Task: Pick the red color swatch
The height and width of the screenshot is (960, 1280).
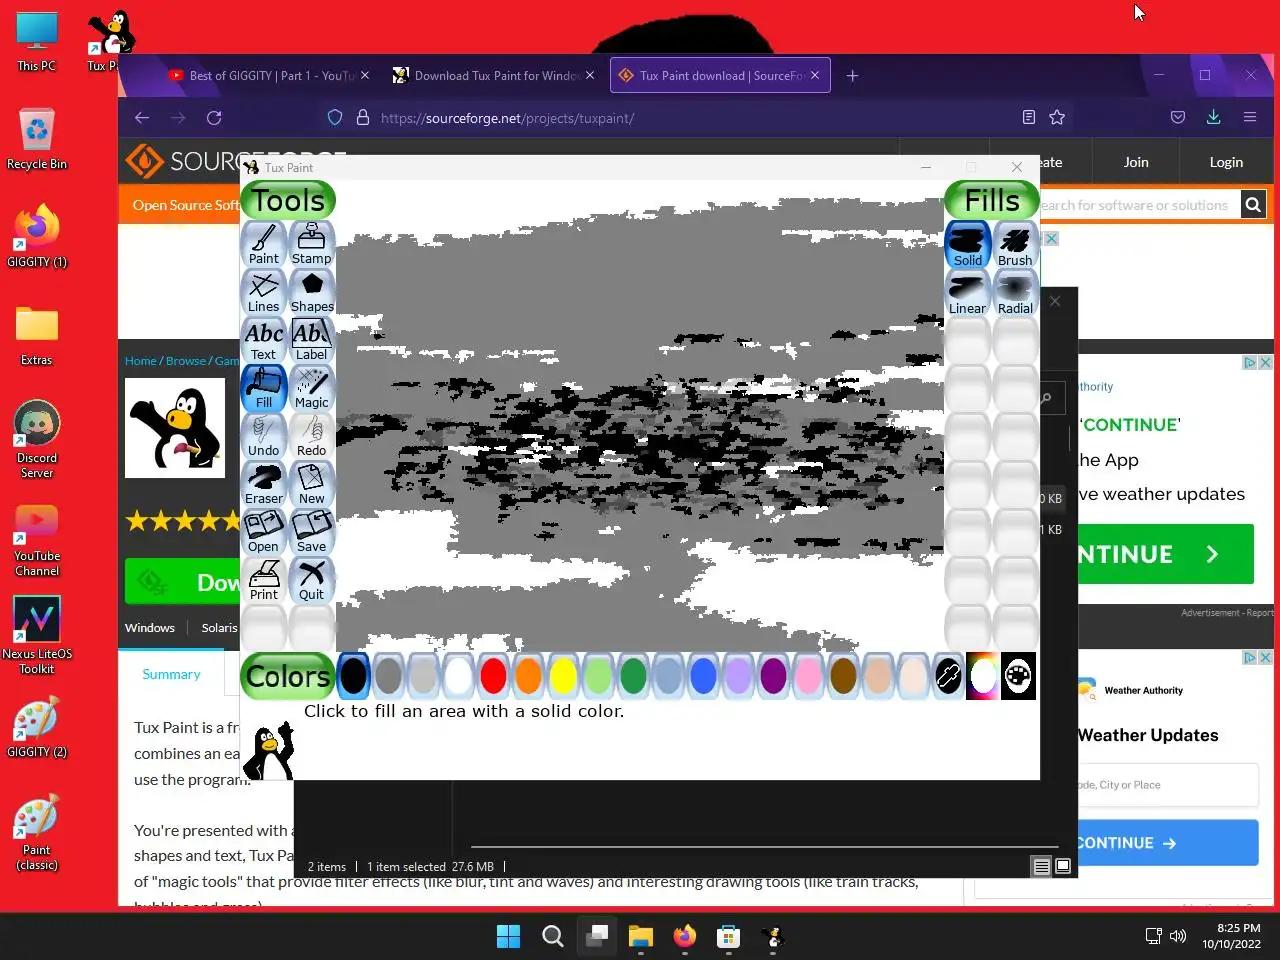Action: click(x=493, y=676)
